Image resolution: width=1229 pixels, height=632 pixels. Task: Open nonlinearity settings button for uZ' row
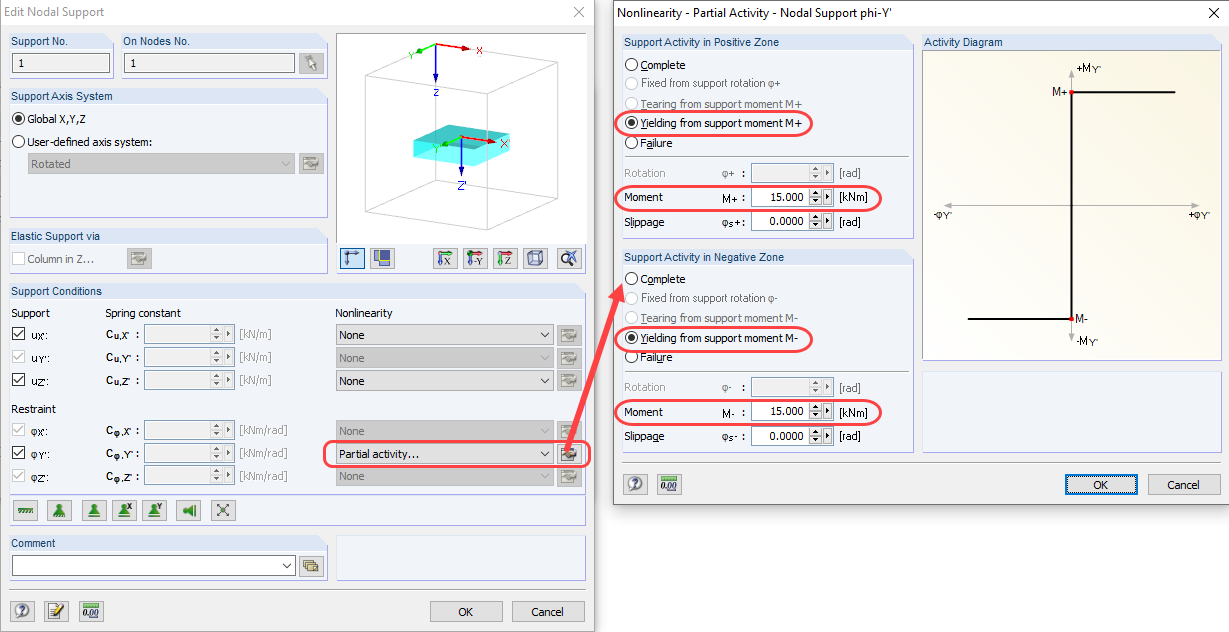[569, 380]
